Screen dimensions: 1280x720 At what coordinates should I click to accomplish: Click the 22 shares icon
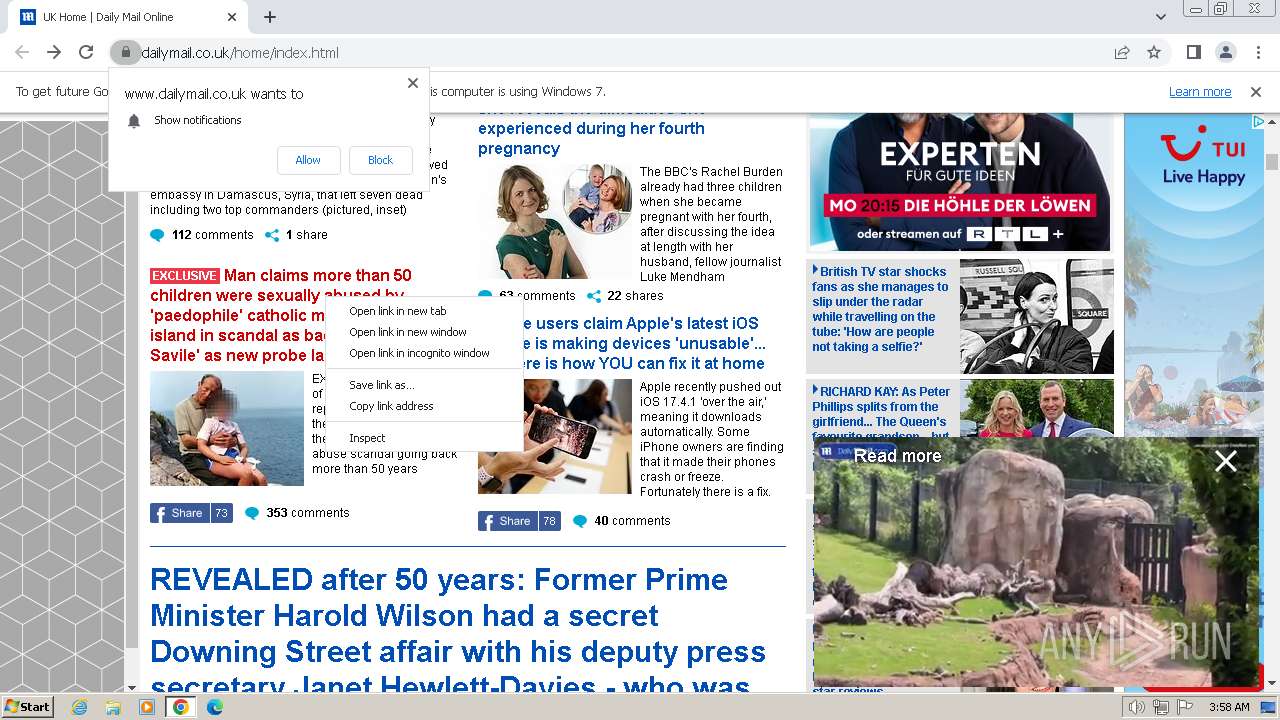pyautogui.click(x=594, y=296)
